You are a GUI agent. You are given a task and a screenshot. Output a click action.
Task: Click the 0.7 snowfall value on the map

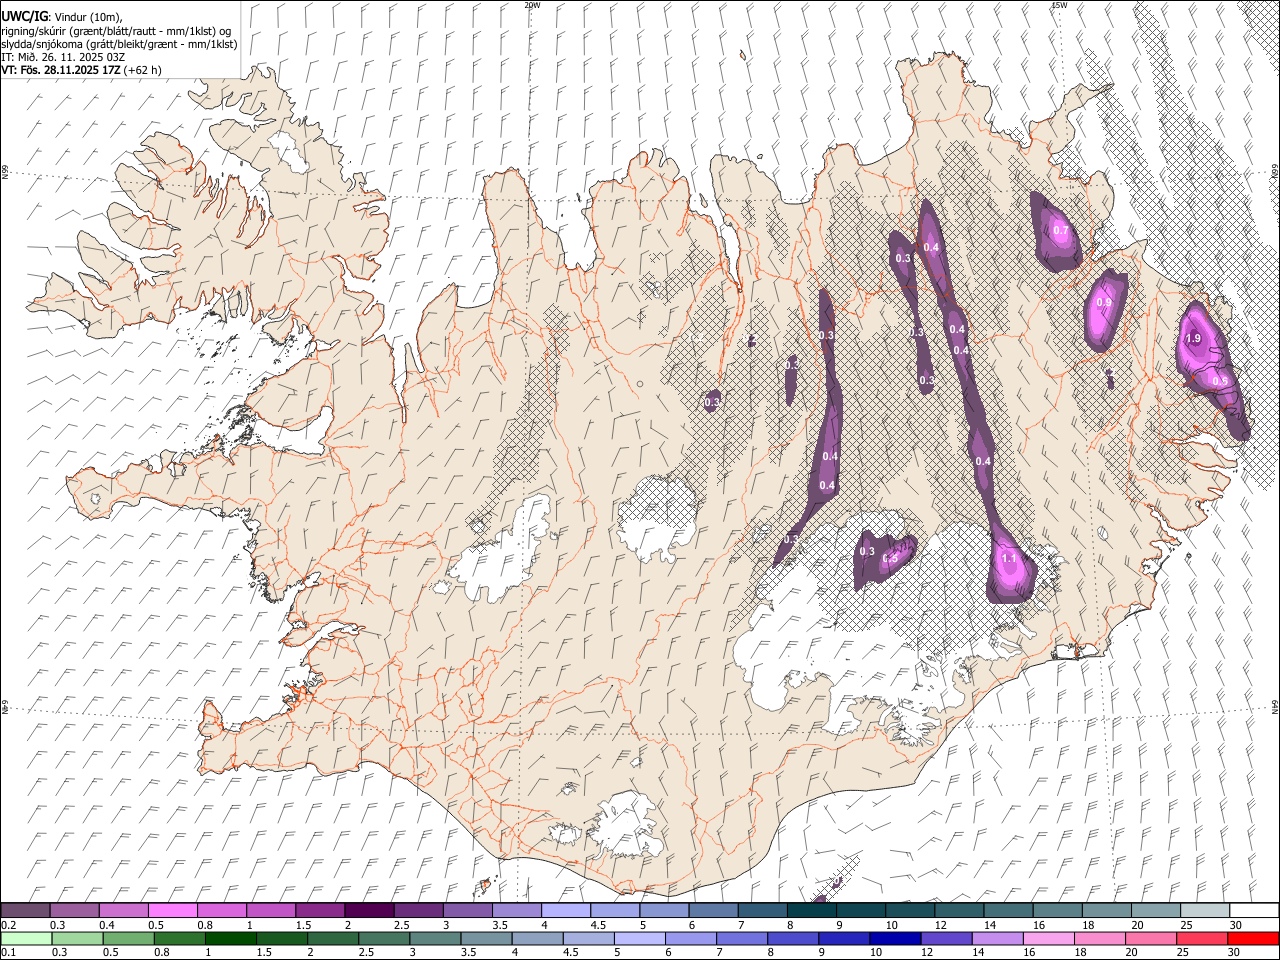pyautogui.click(x=1061, y=231)
